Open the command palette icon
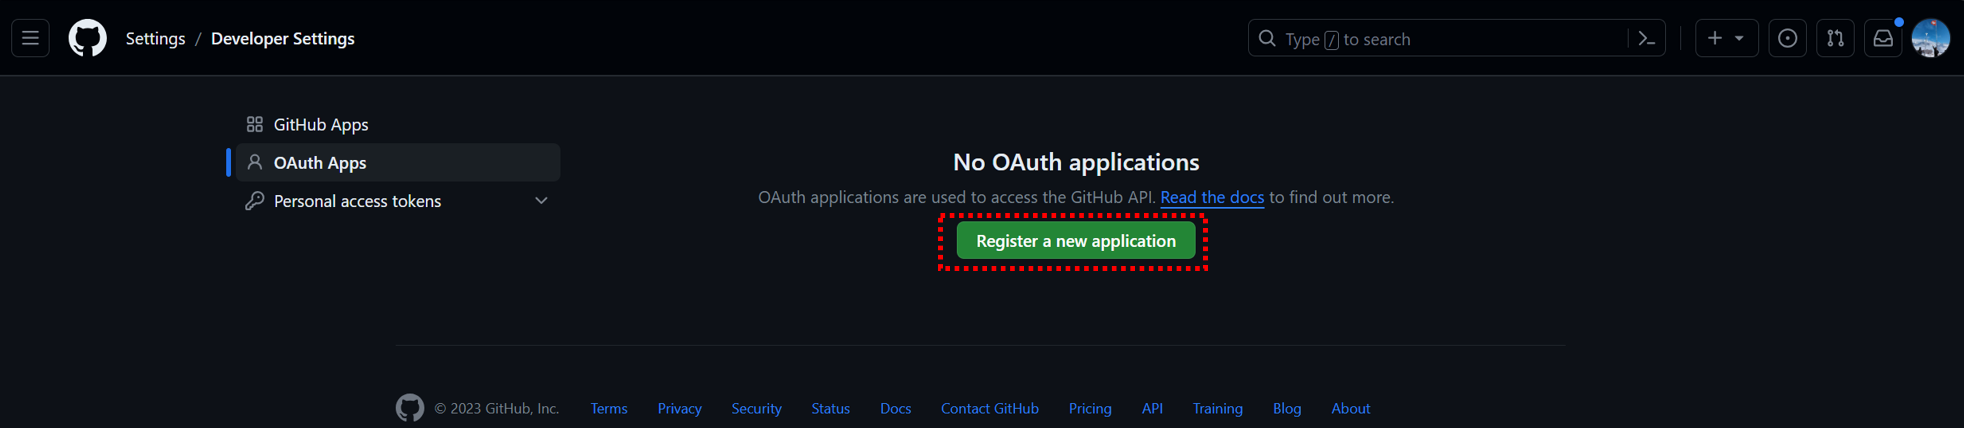 point(1646,38)
